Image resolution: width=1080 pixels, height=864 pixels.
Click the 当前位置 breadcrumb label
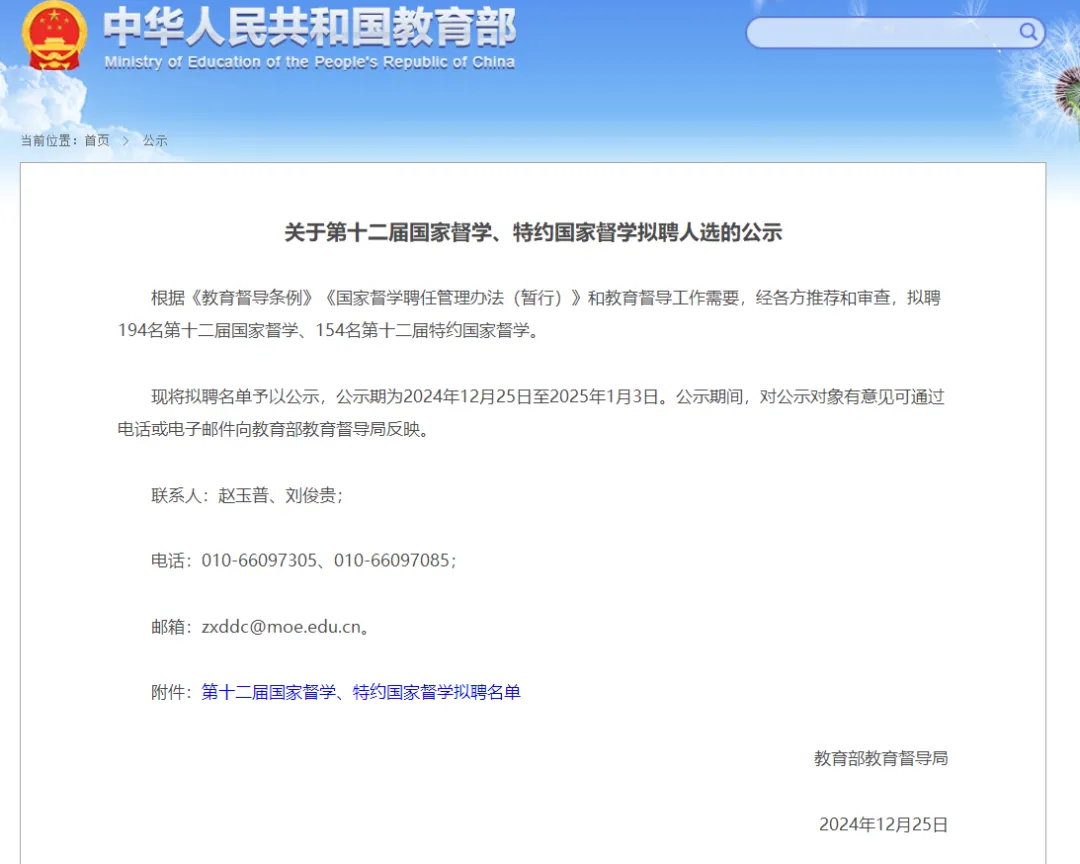coord(49,141)
